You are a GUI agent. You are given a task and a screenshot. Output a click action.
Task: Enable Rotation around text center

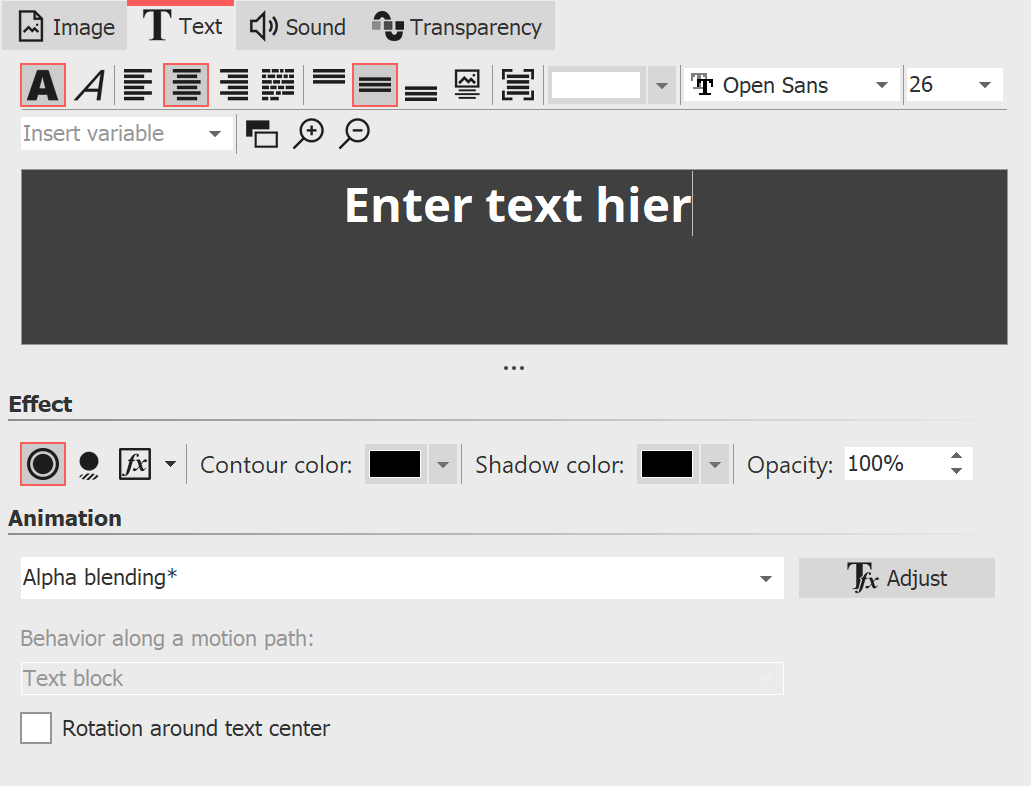click(x=36, y=728)
